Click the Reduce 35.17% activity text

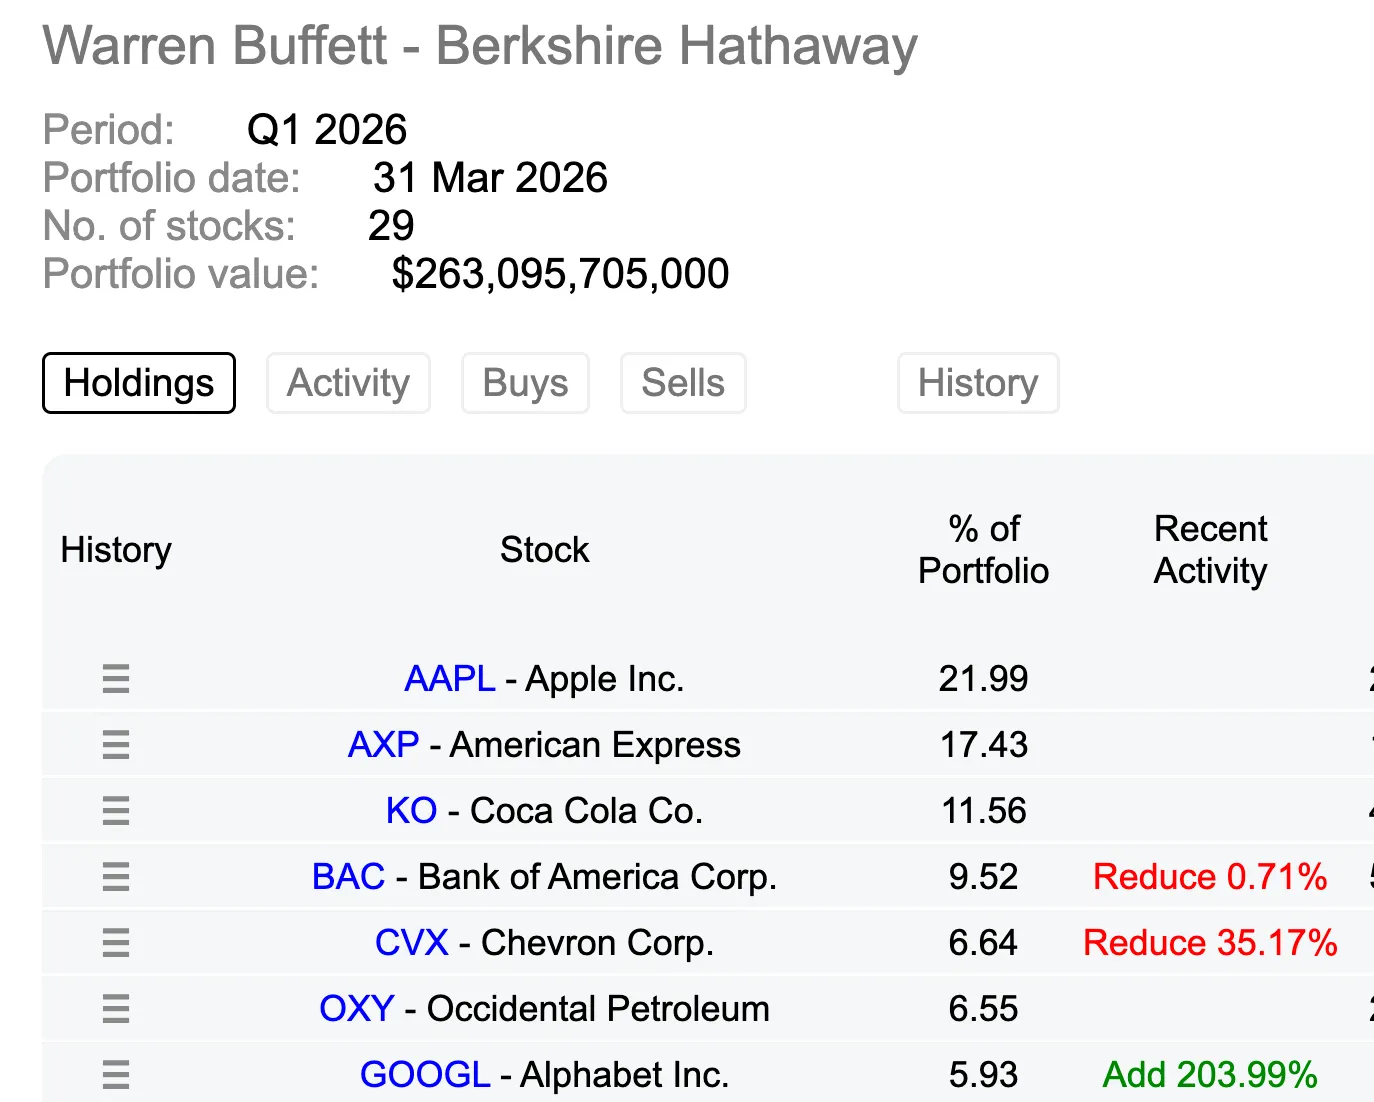click(x=1211, y=943)
